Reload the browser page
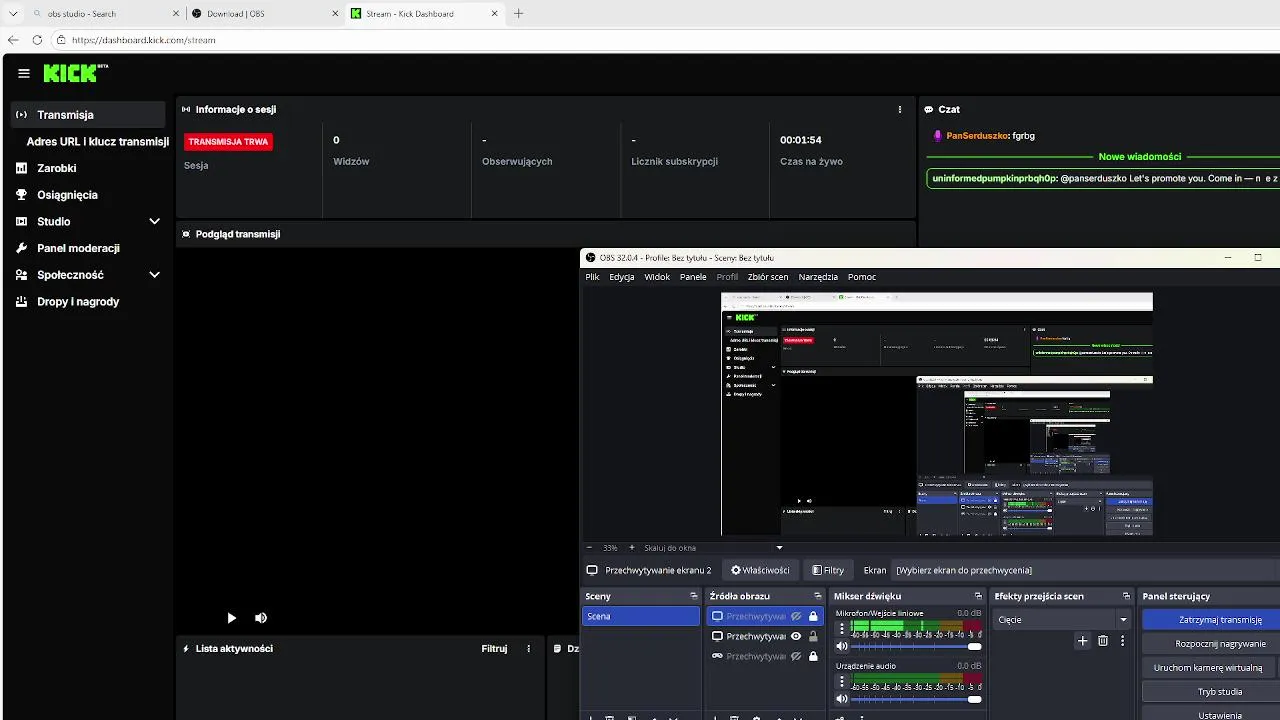The width and height of the screenshot is (1280, 720). click(37, 40)
